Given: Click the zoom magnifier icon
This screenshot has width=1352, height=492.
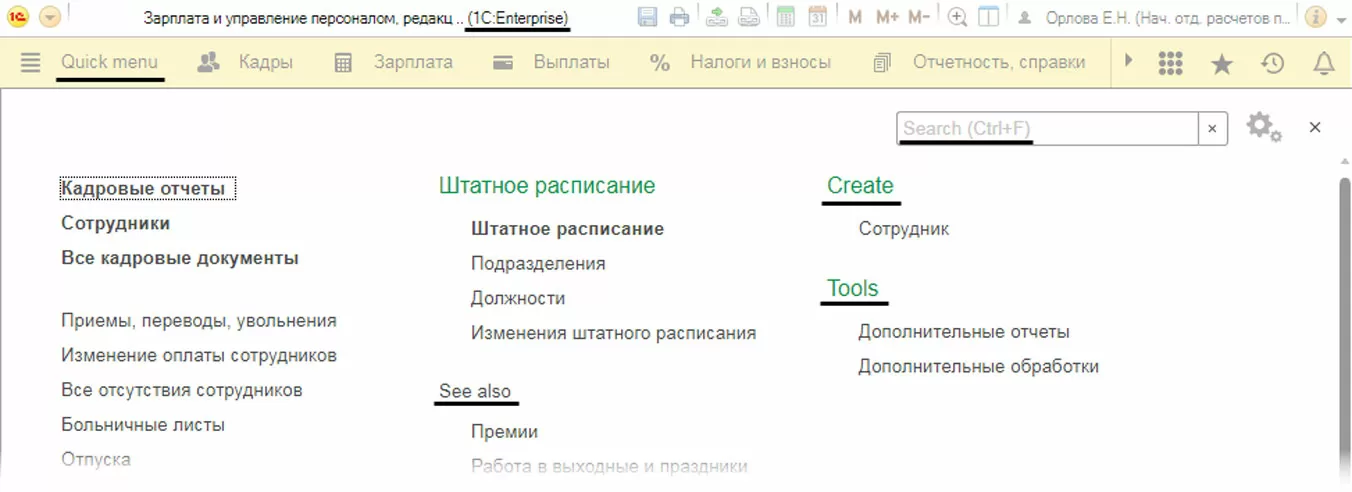Looking at the screenshot, I should [957, 17].
